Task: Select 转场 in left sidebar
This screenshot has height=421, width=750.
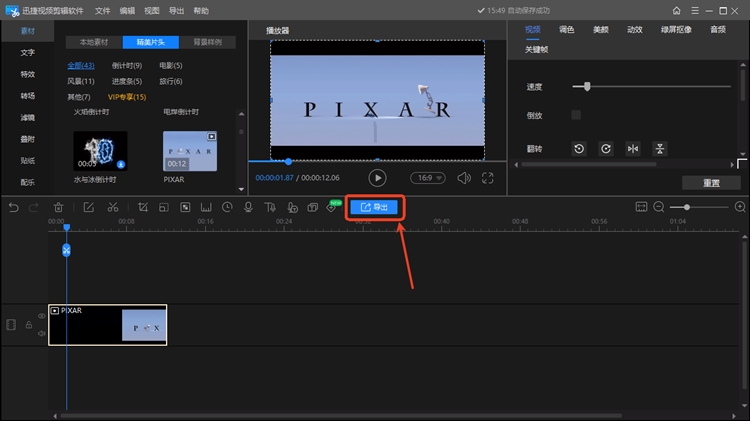Action: point(28,96)
